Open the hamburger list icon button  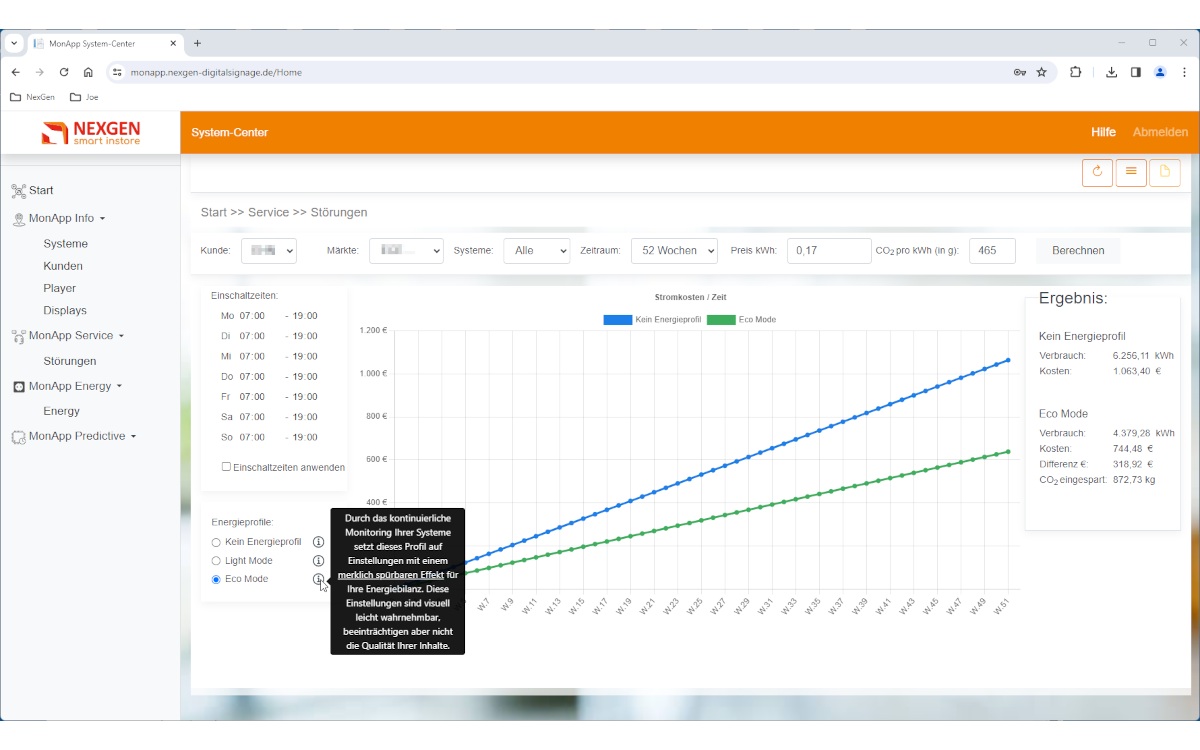[x=1131, y=172]
